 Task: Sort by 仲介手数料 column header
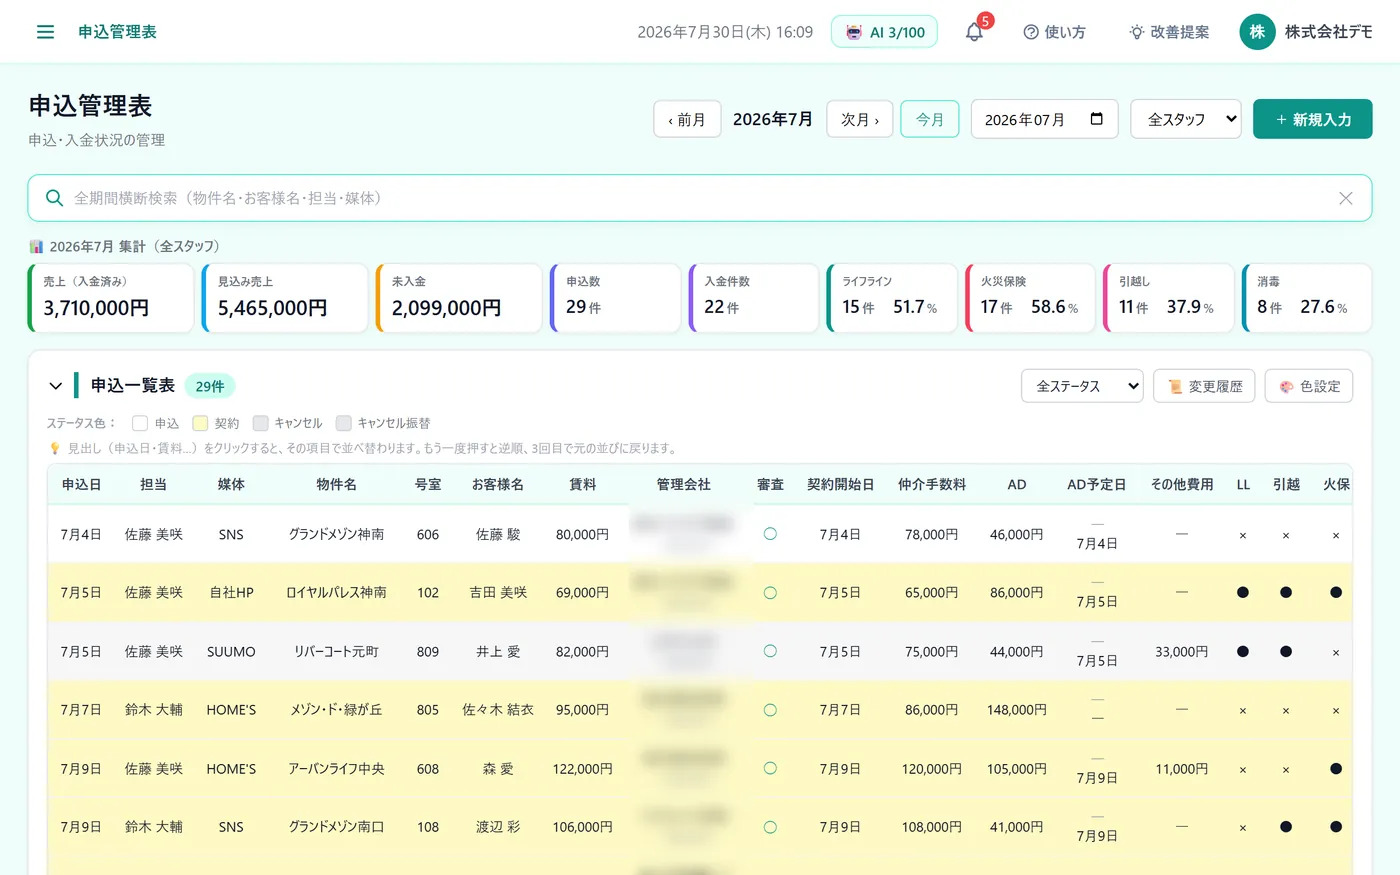[x=932, y=484]
